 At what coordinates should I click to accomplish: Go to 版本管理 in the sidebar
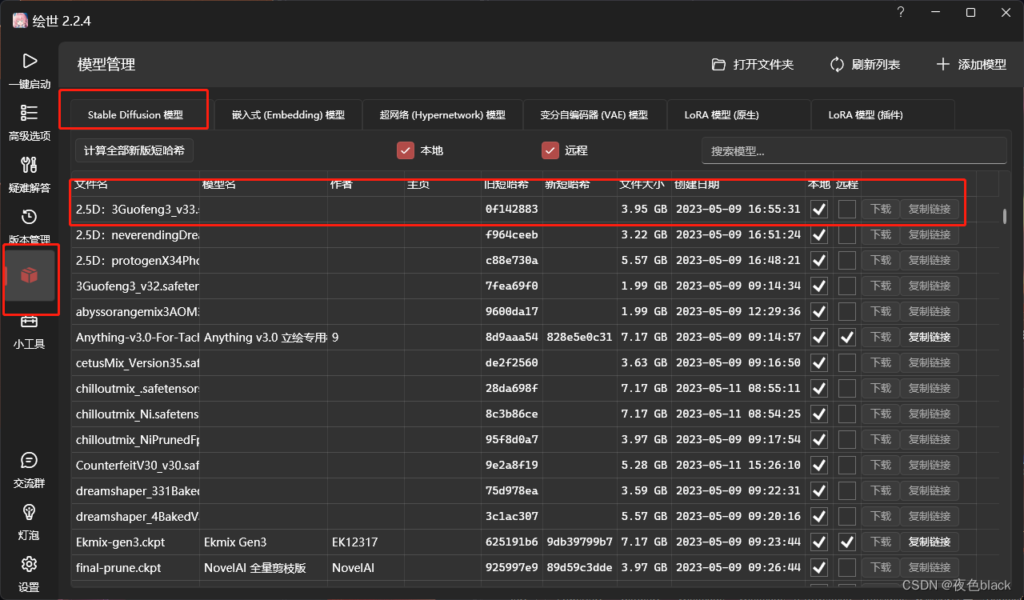click(29, 218)
